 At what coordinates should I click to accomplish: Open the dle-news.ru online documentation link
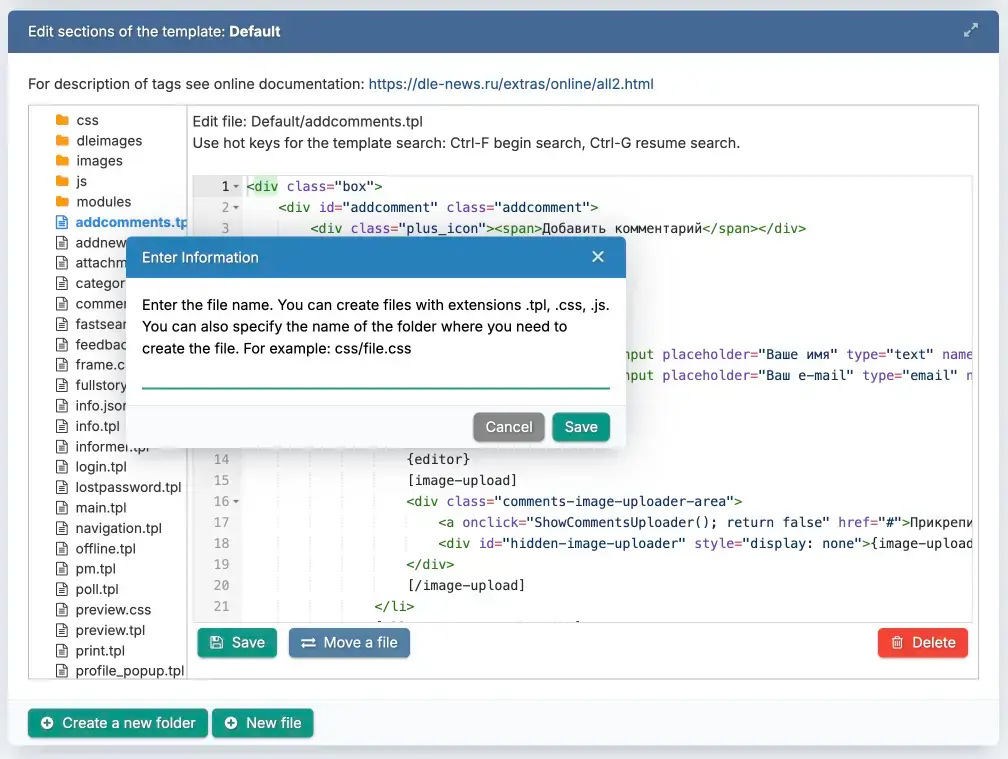point(510,84)
